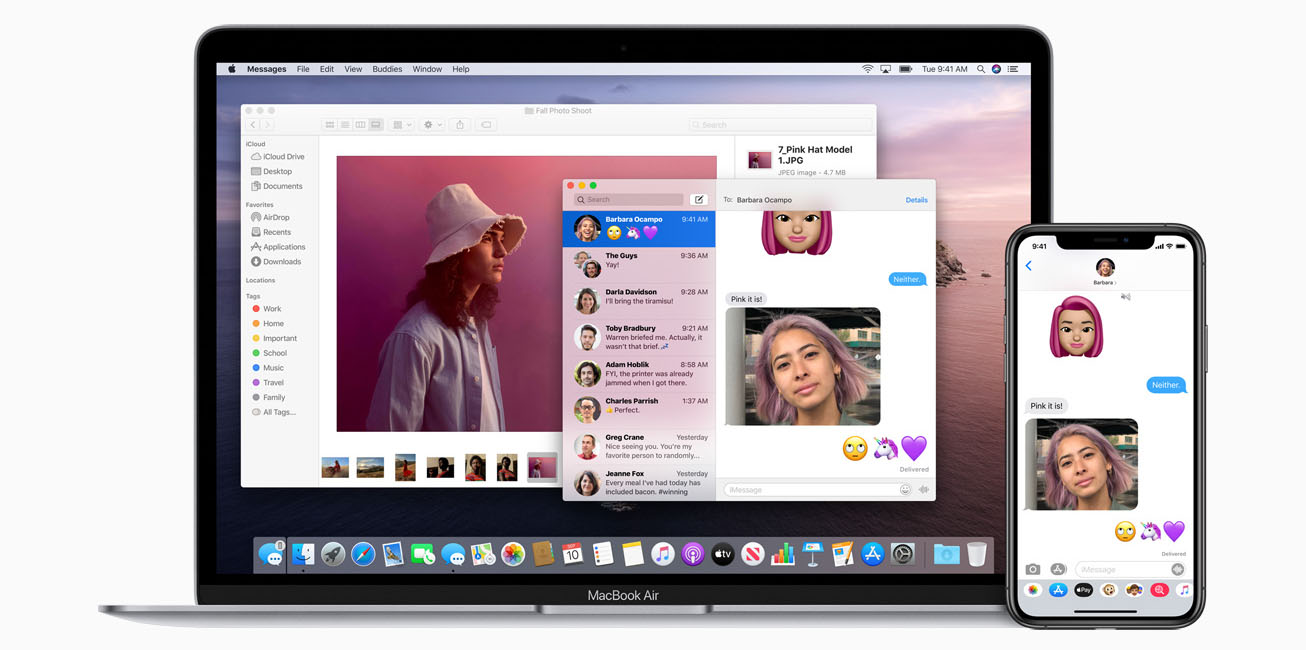Click the audio record icon in Mac Messages

pyautogui.click(x=924, y=490)
